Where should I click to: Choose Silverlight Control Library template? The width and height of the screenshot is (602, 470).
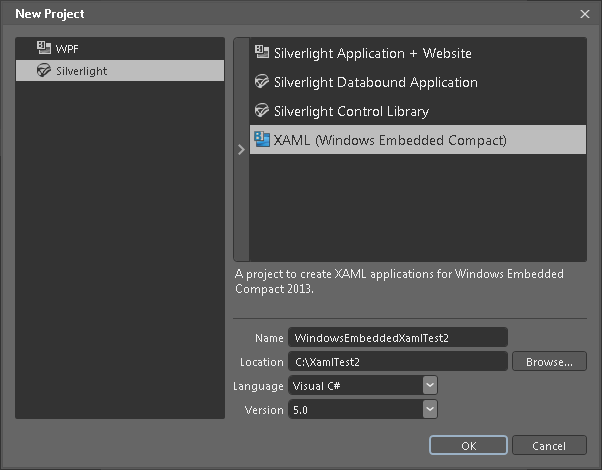pos(418,111)
